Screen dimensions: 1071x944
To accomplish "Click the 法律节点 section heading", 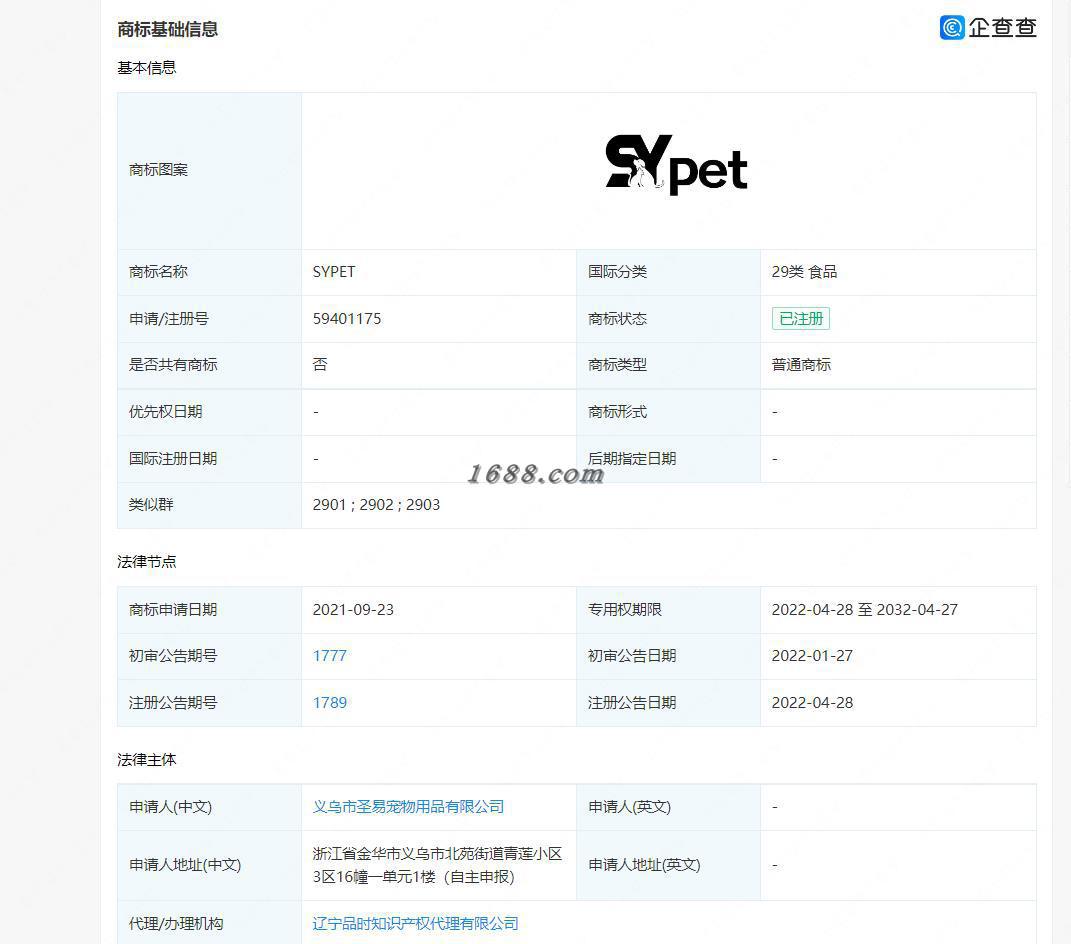I will (x=146, y=561).
